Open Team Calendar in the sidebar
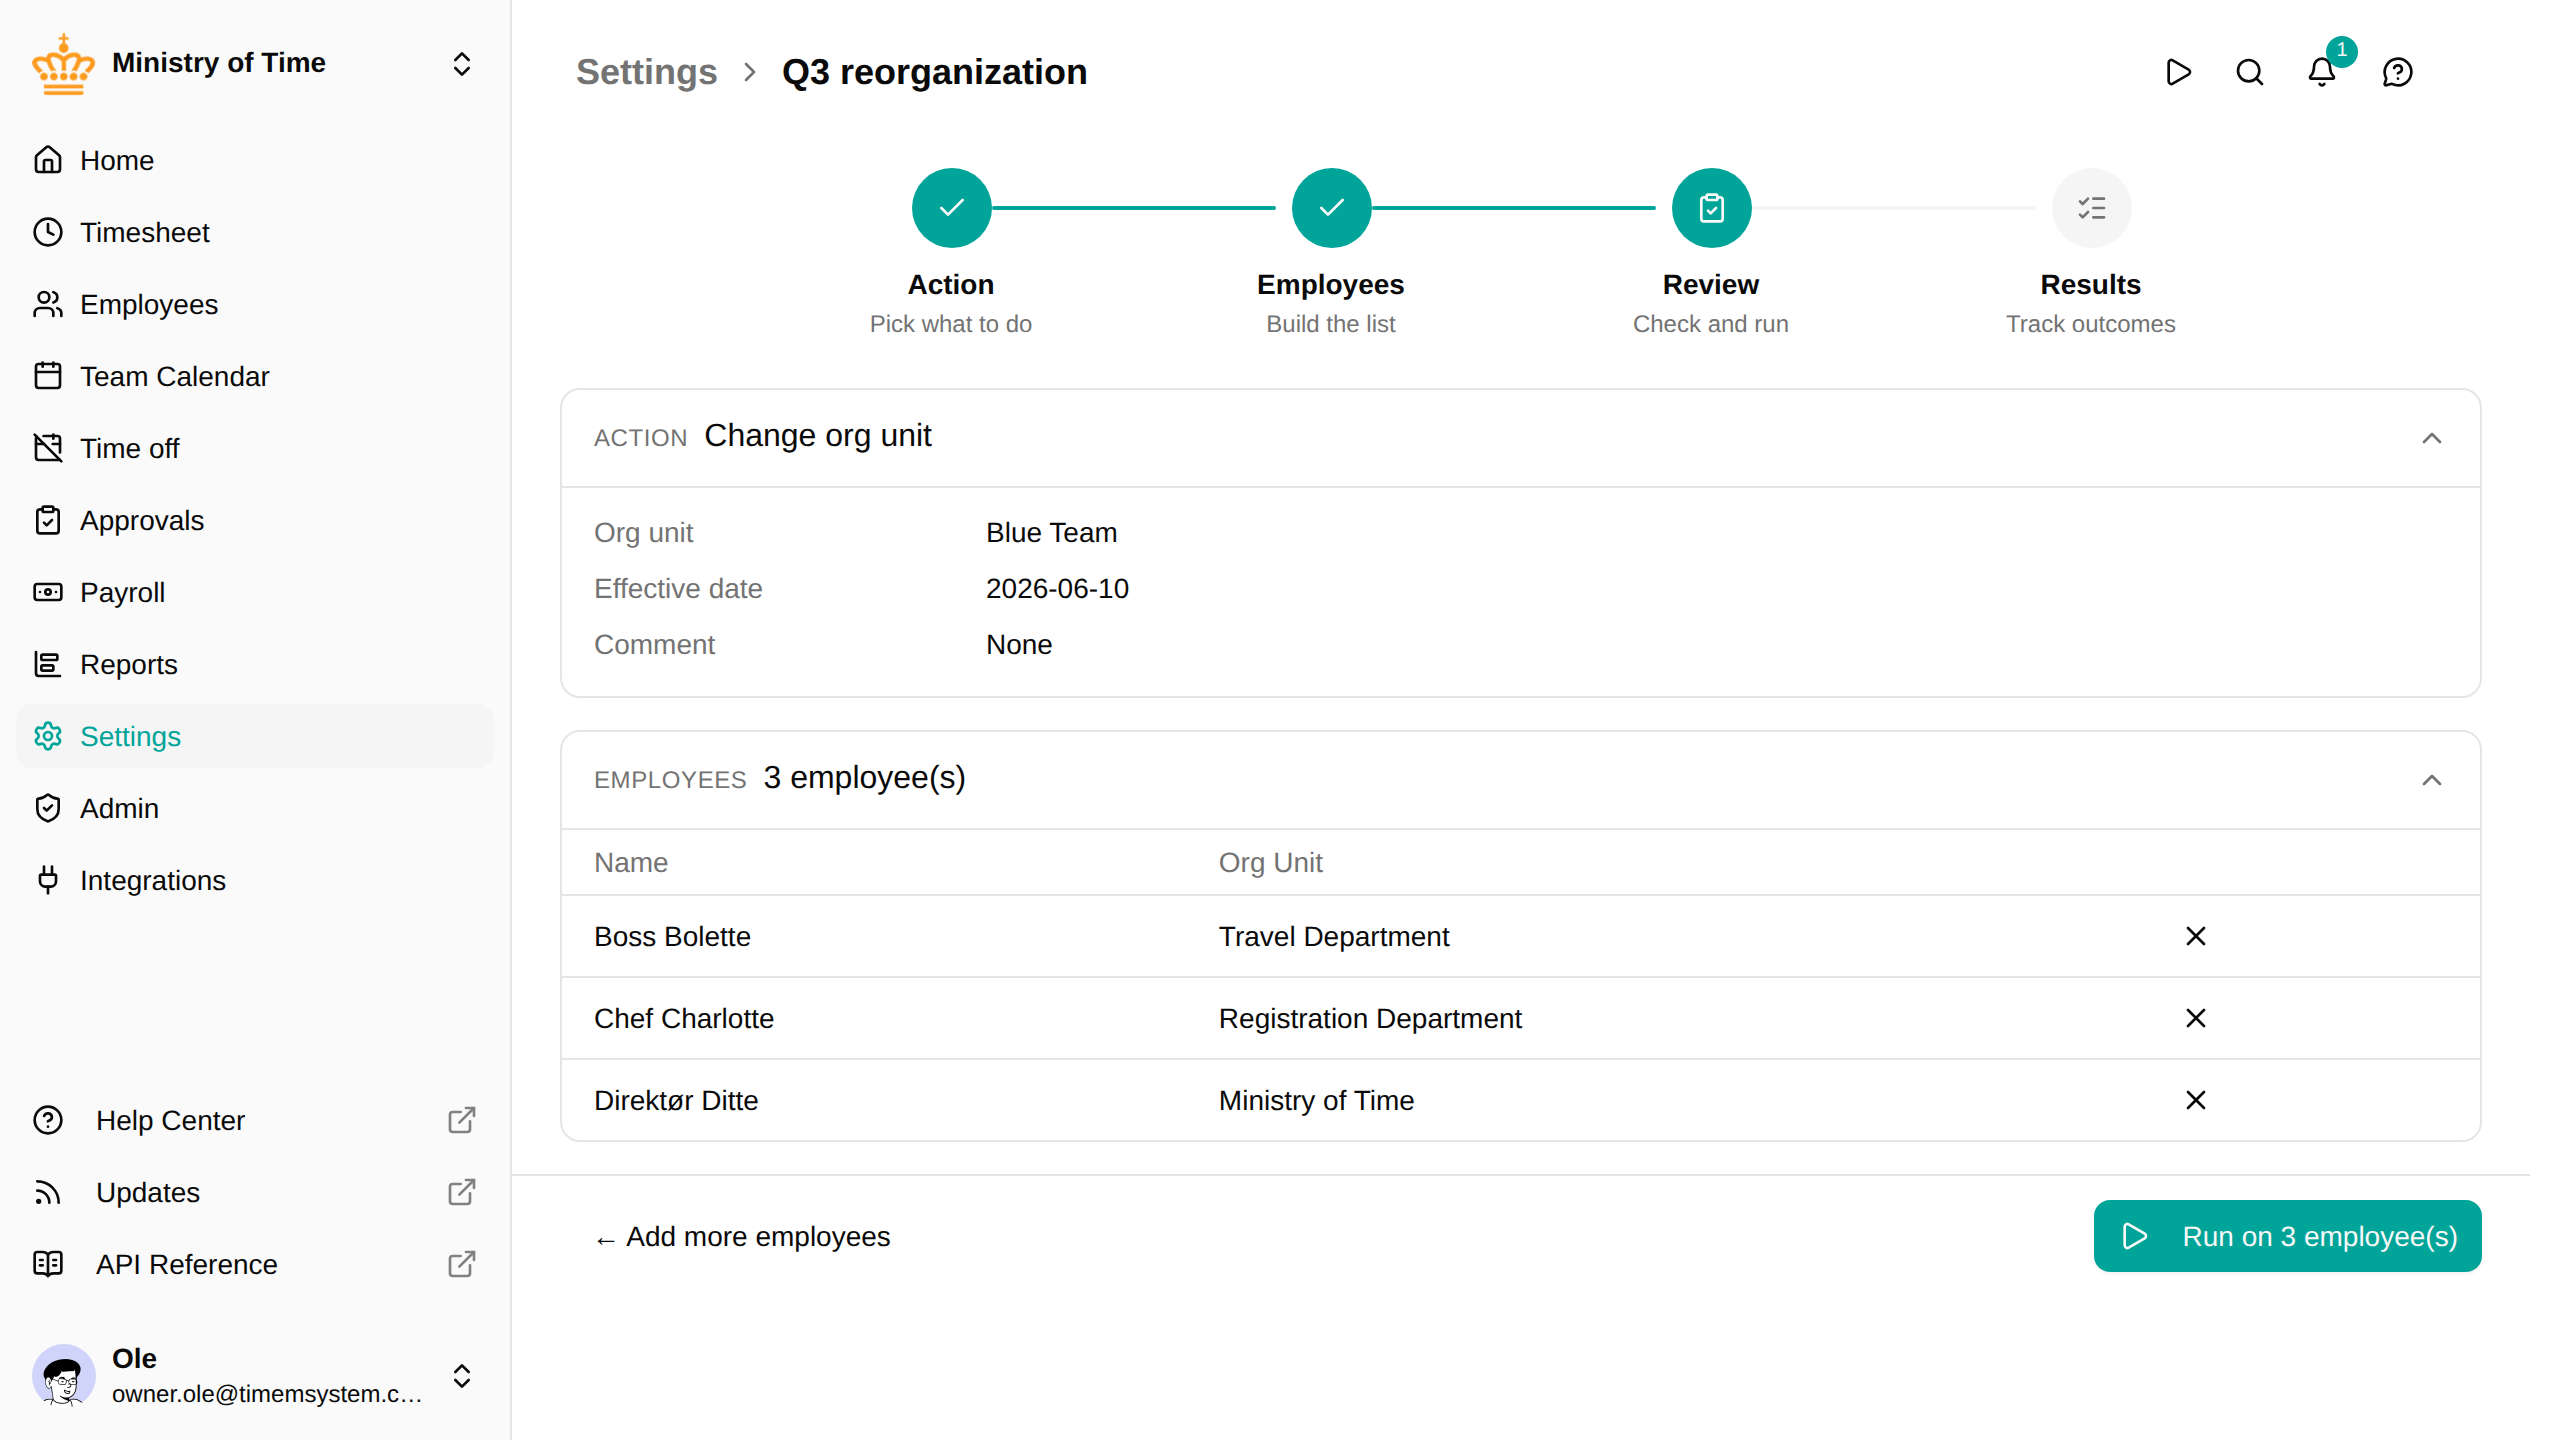The width and height of the screenshot is (2560, 1440). (255, 376)
